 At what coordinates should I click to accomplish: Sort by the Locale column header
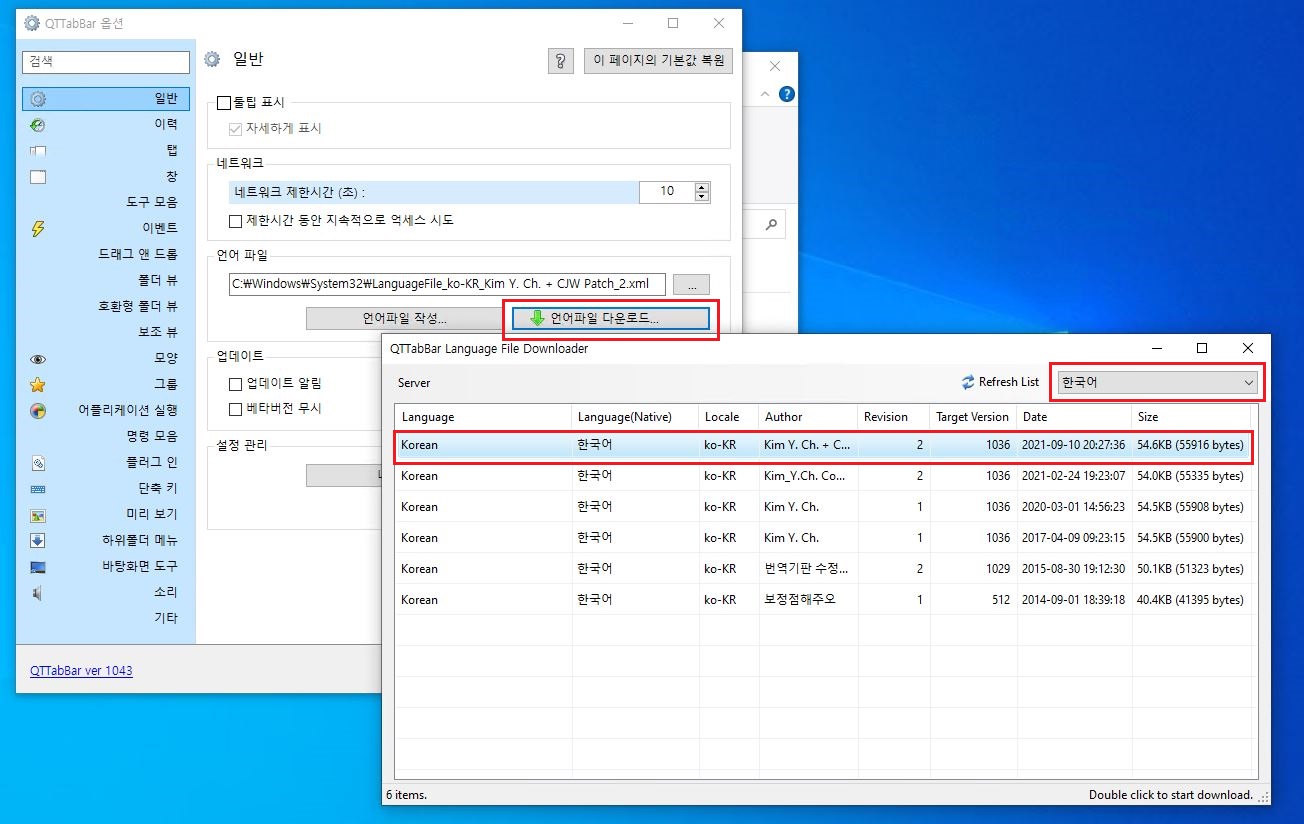pyautogui.click(x=728, y=417)
